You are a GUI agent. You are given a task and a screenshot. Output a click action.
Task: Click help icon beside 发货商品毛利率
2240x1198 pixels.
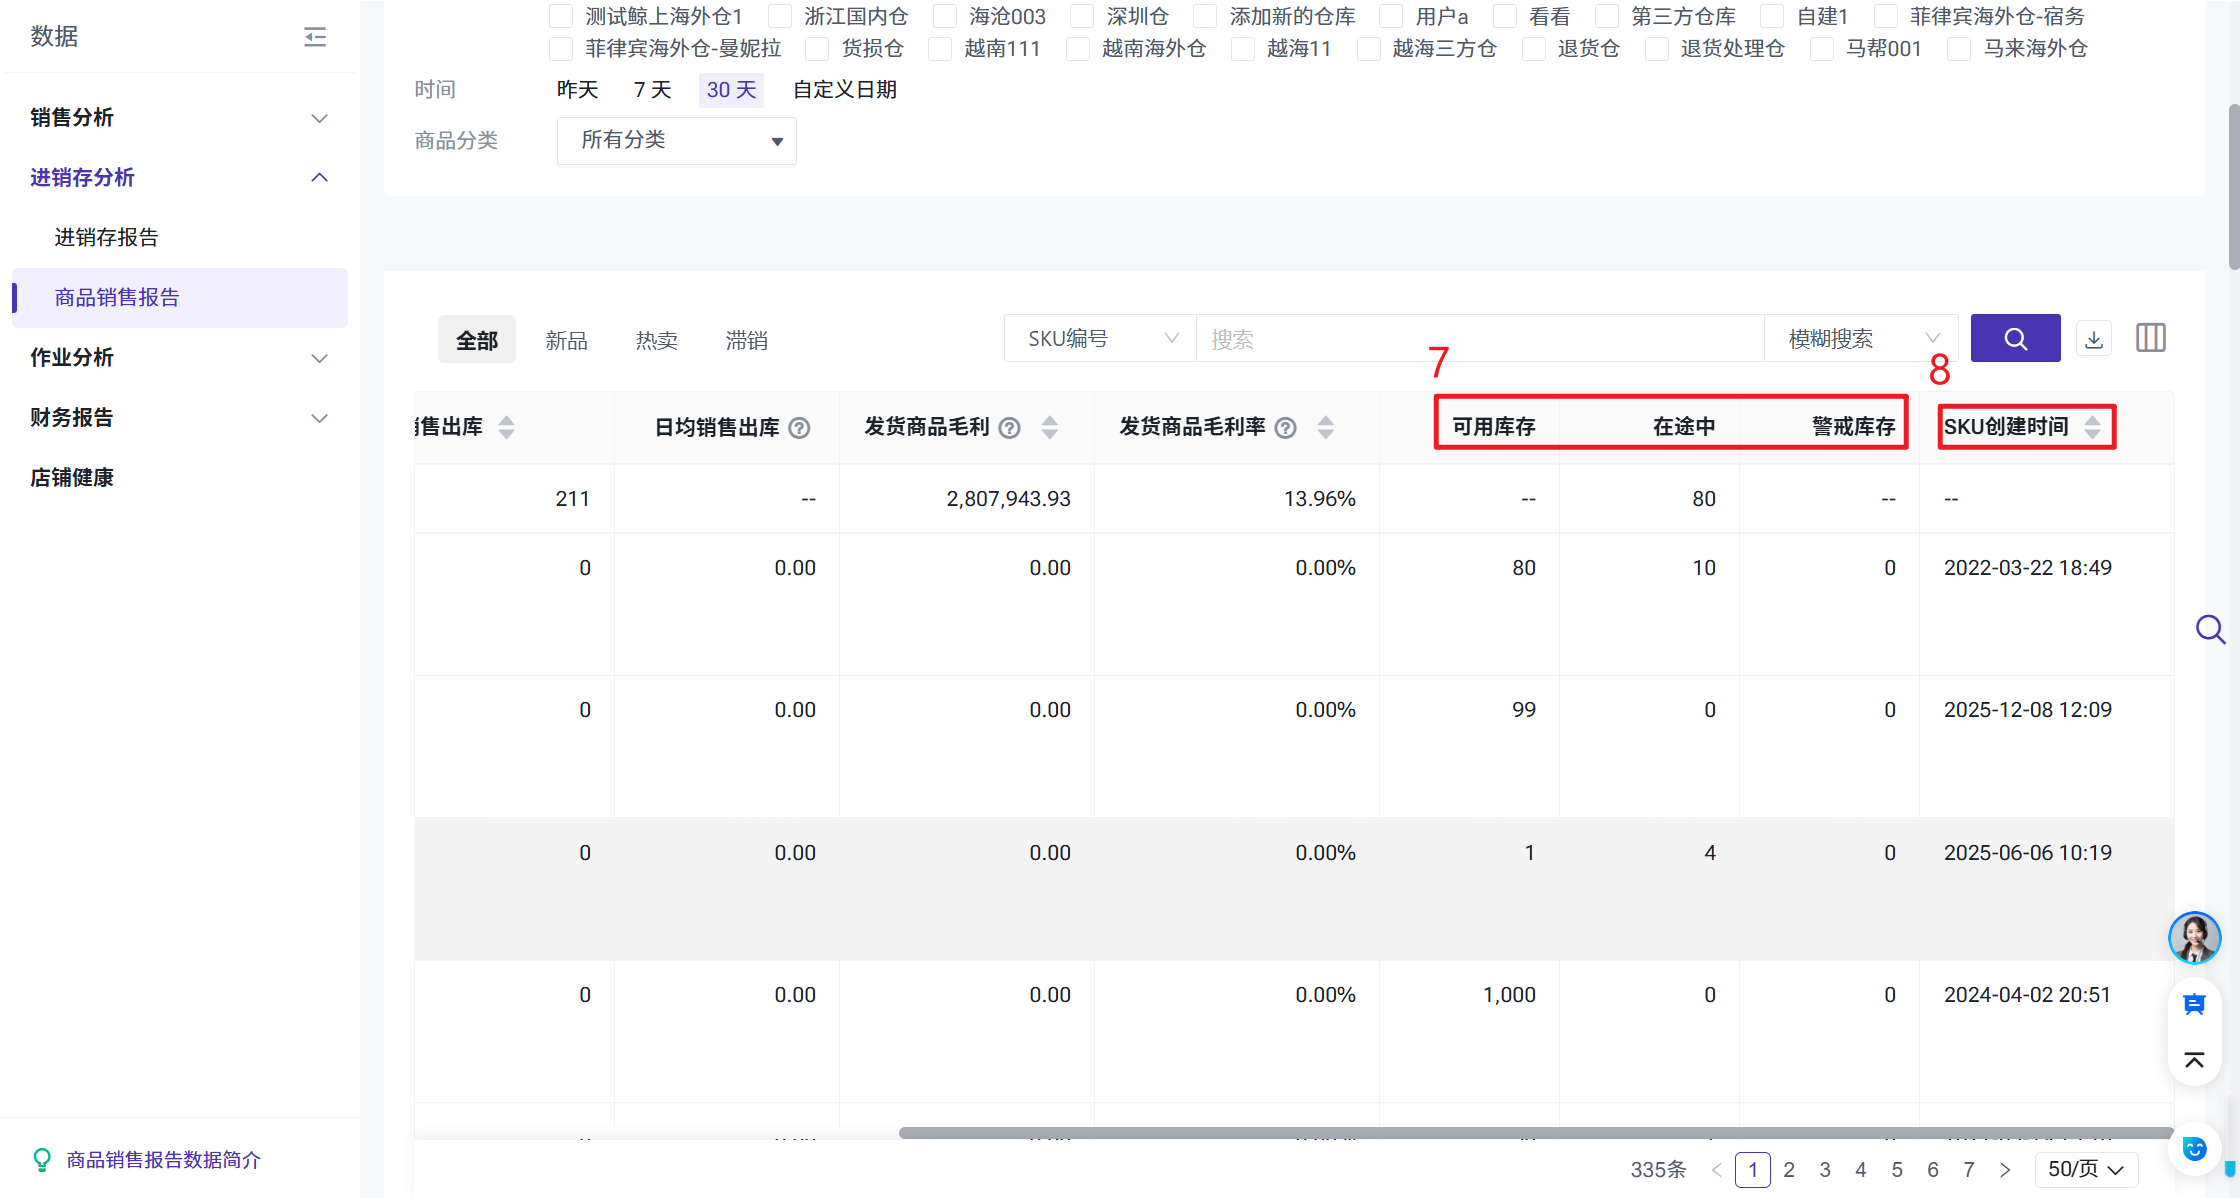(1286, 428)
